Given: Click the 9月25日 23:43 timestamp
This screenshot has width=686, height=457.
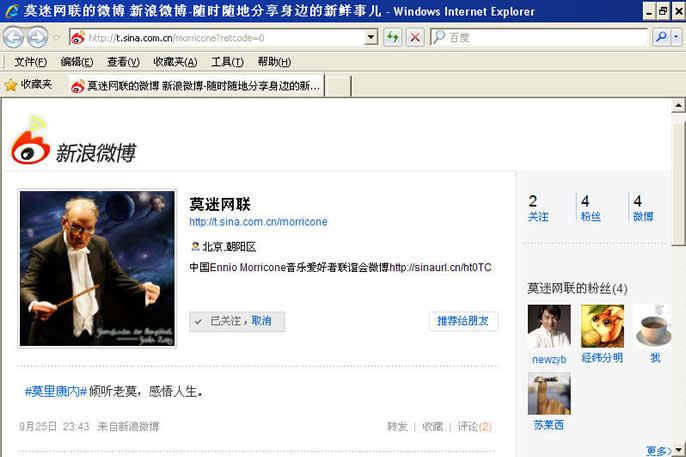Looking at the screenshot, I should coord(54,426).
